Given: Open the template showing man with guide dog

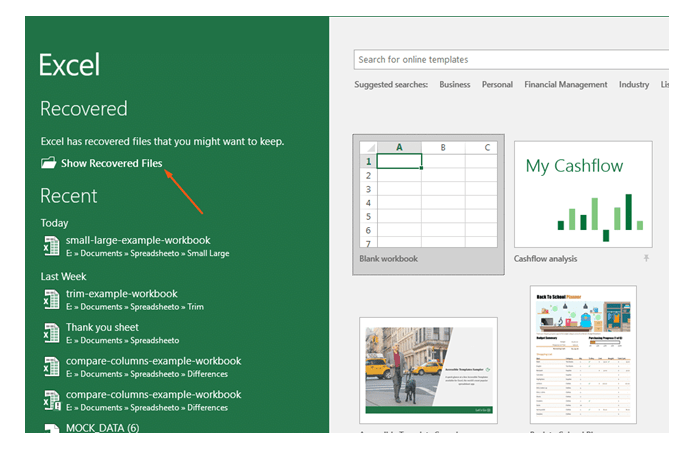Looking at the screenshot, I should point(428,366).
